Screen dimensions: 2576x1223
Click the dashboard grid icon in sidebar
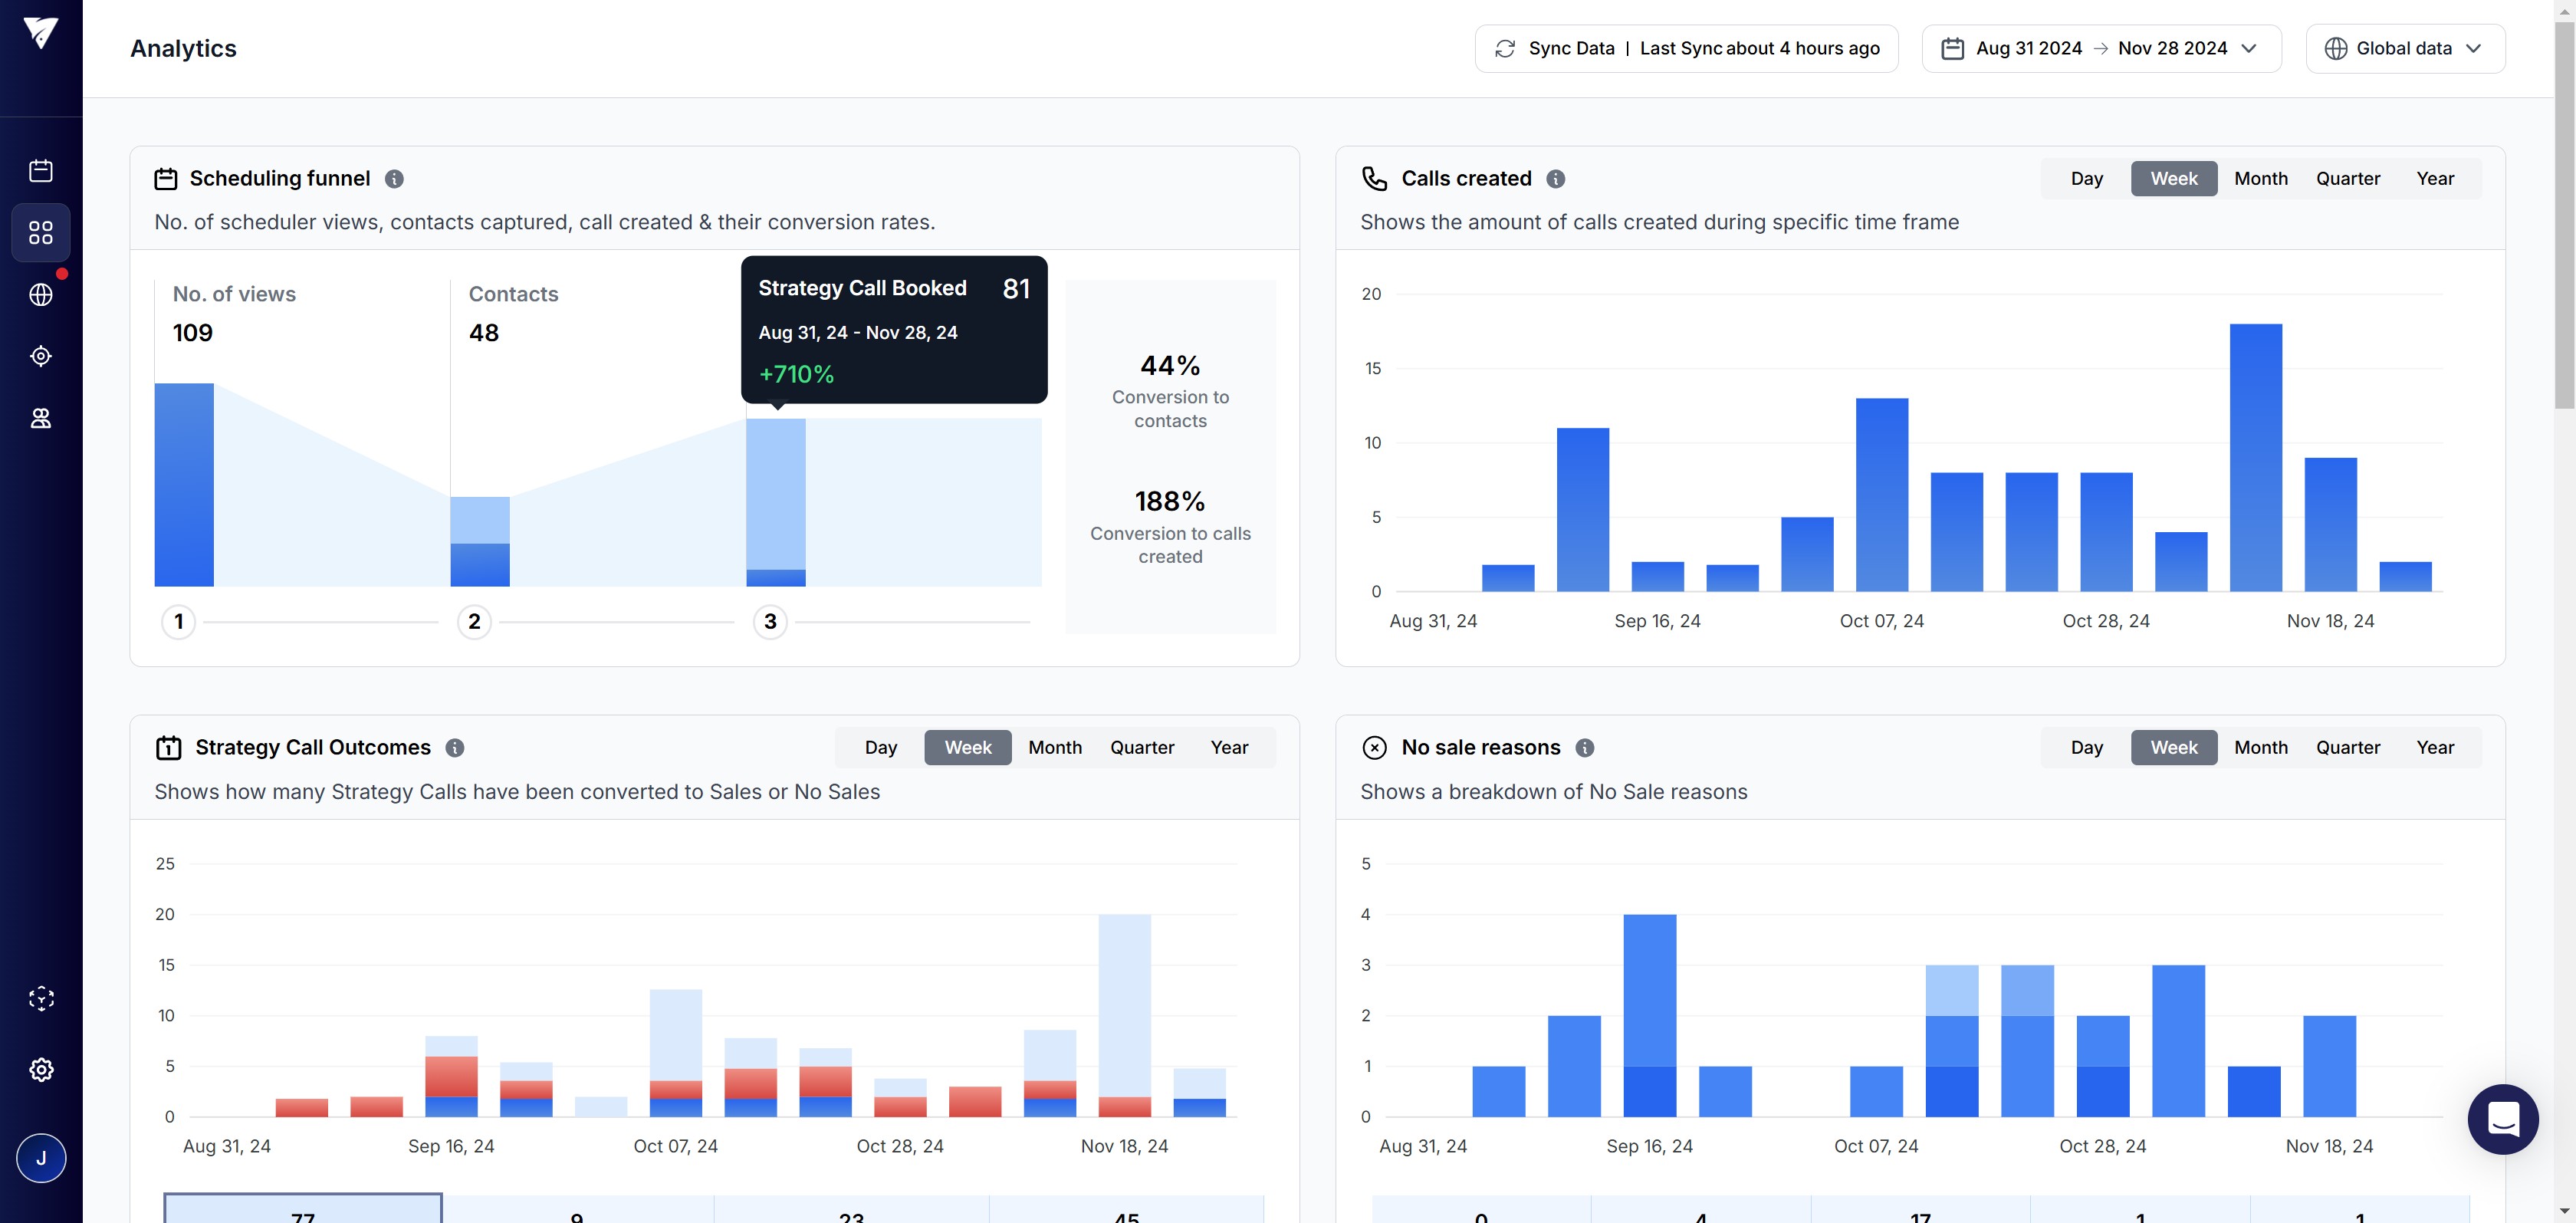[41, 233]
